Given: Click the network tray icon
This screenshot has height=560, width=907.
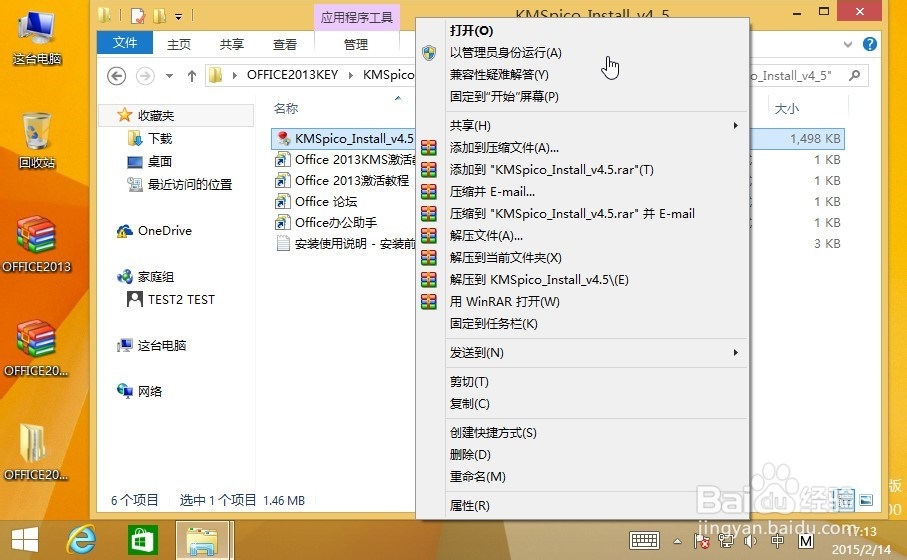Looking at the screenshot, I should (x=726, y=541).
